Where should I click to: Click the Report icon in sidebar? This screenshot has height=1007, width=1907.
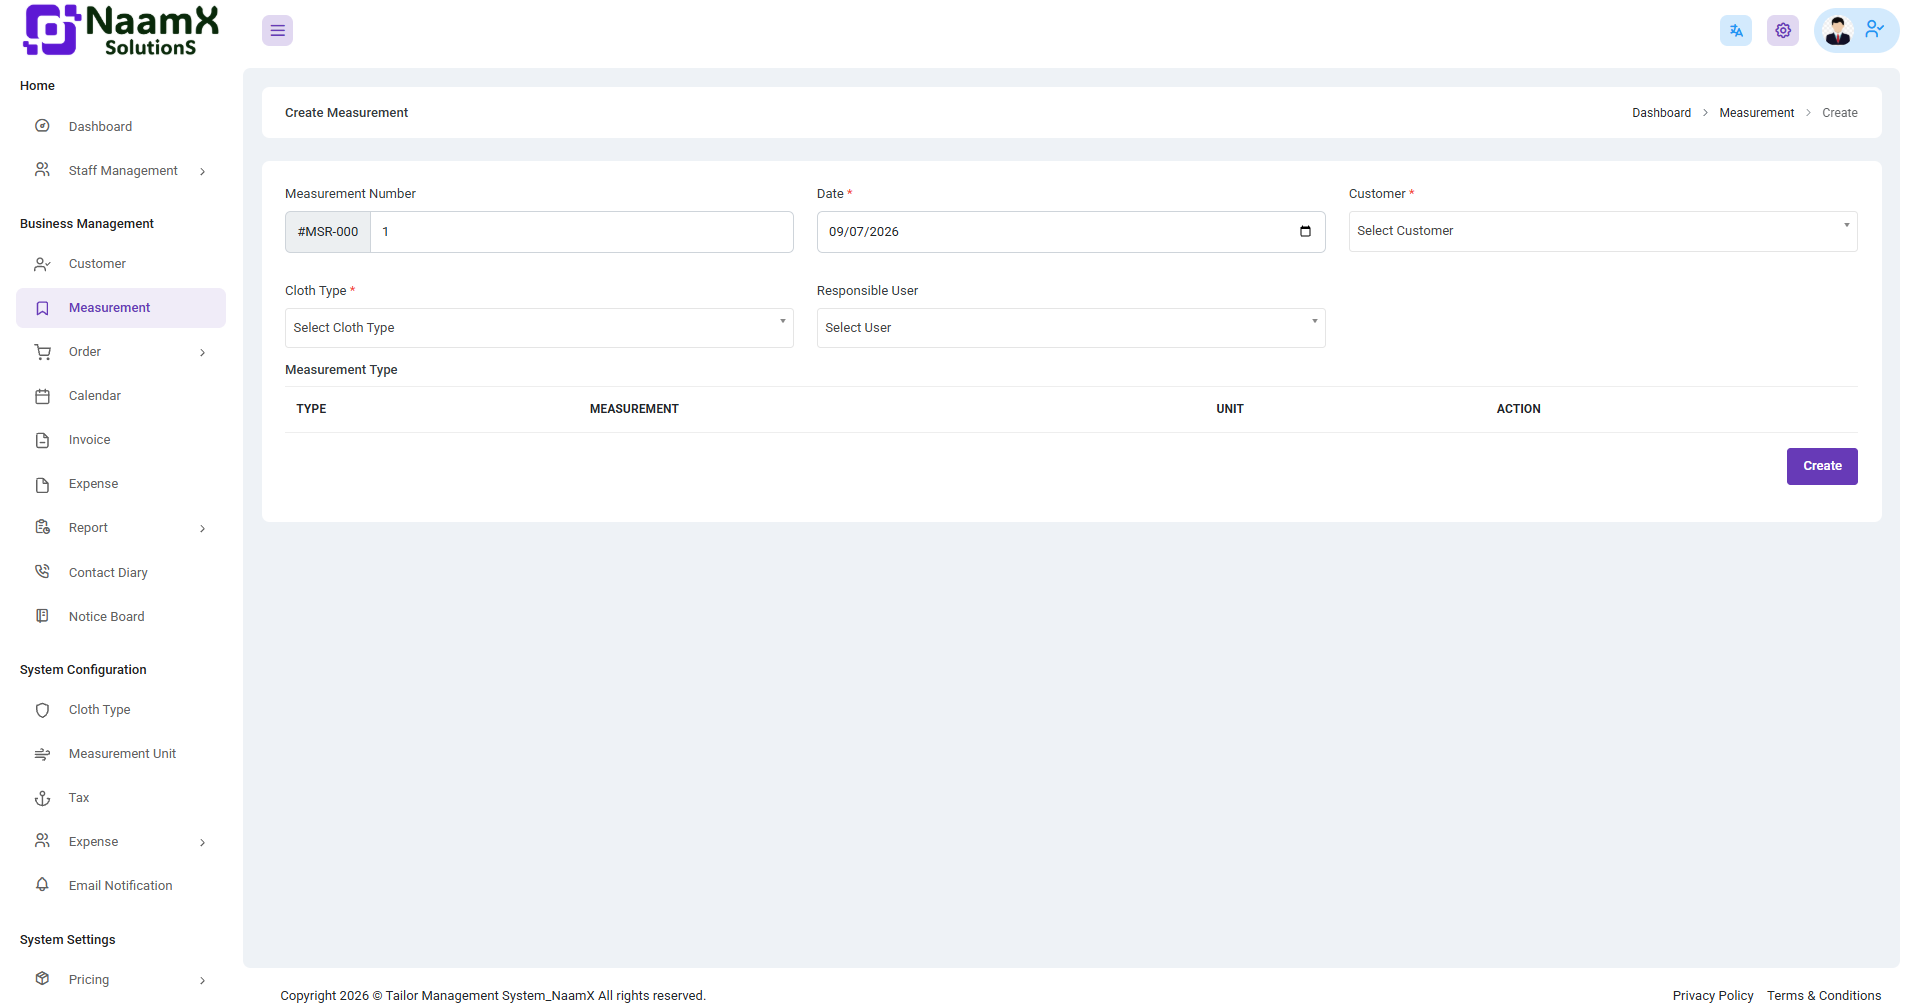pyautogui.click(x=42, y=528)
